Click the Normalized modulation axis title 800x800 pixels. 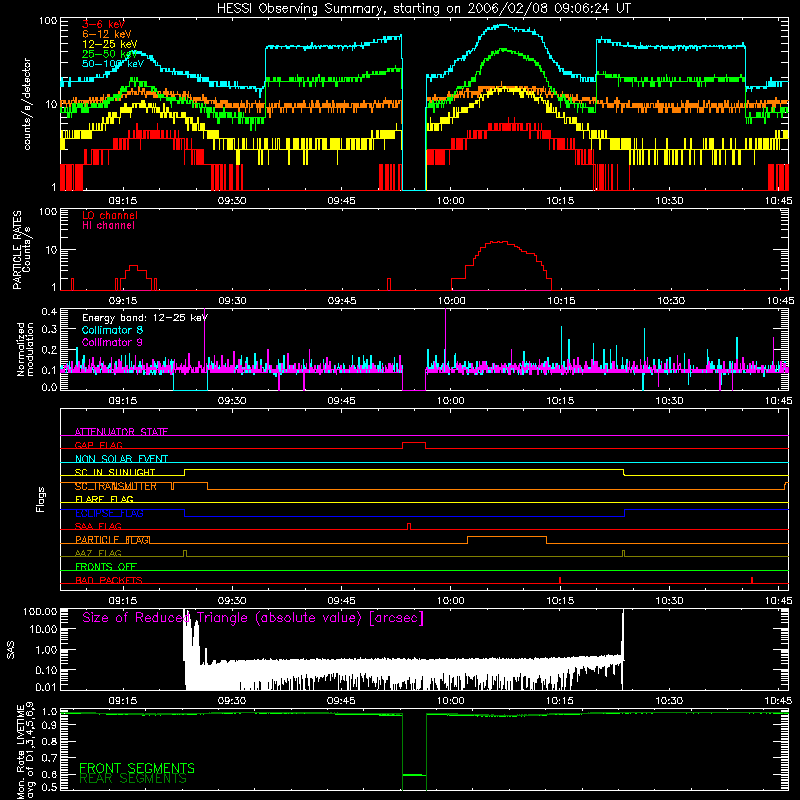click(26, 349)
